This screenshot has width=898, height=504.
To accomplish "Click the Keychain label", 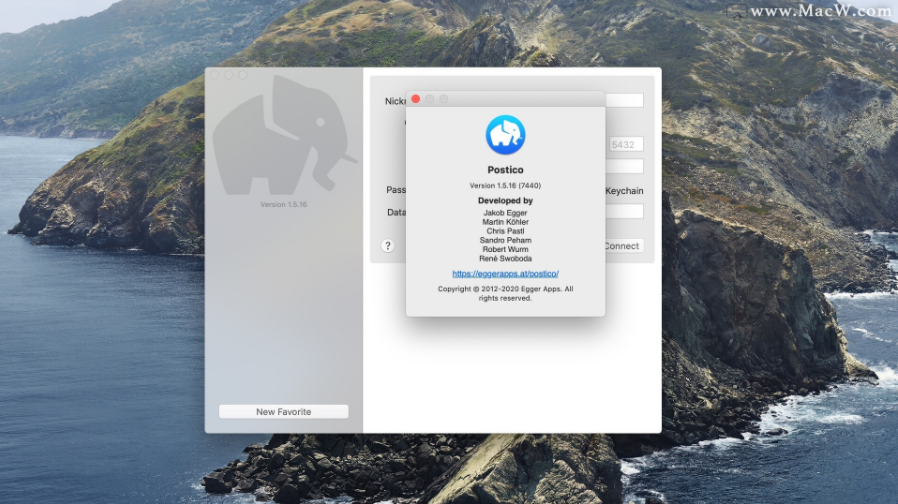I will (x=624, y=191).
